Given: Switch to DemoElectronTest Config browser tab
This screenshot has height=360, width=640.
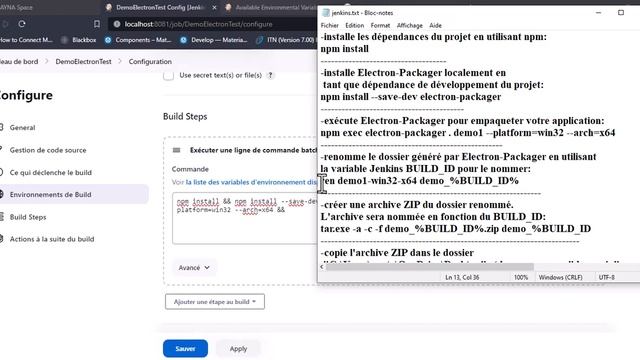Looking at the screenshot, I should click(x=161, y=7).
